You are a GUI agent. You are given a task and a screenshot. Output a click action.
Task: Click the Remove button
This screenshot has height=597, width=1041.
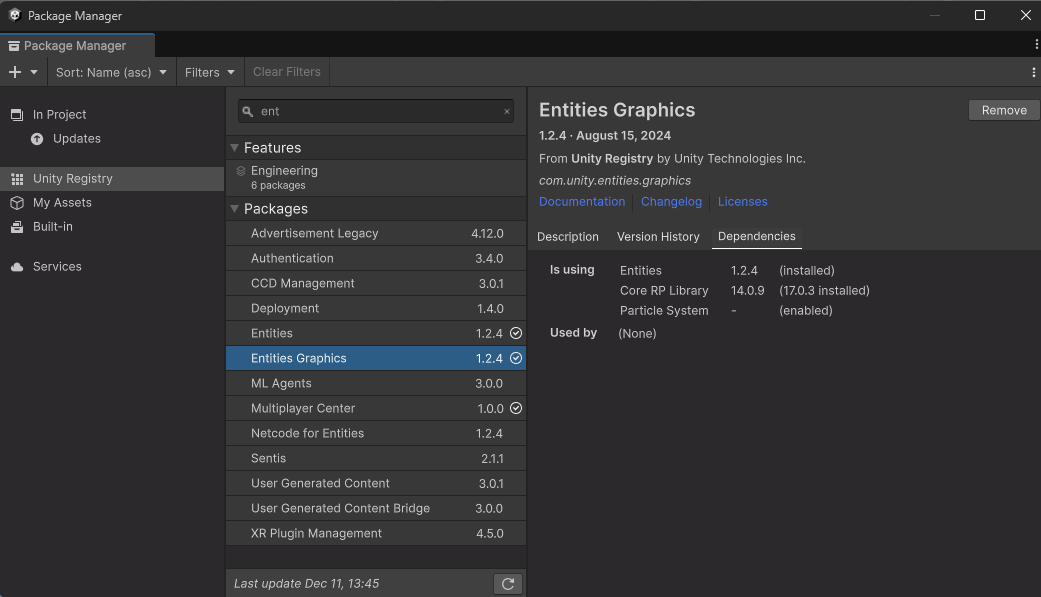1003,110
